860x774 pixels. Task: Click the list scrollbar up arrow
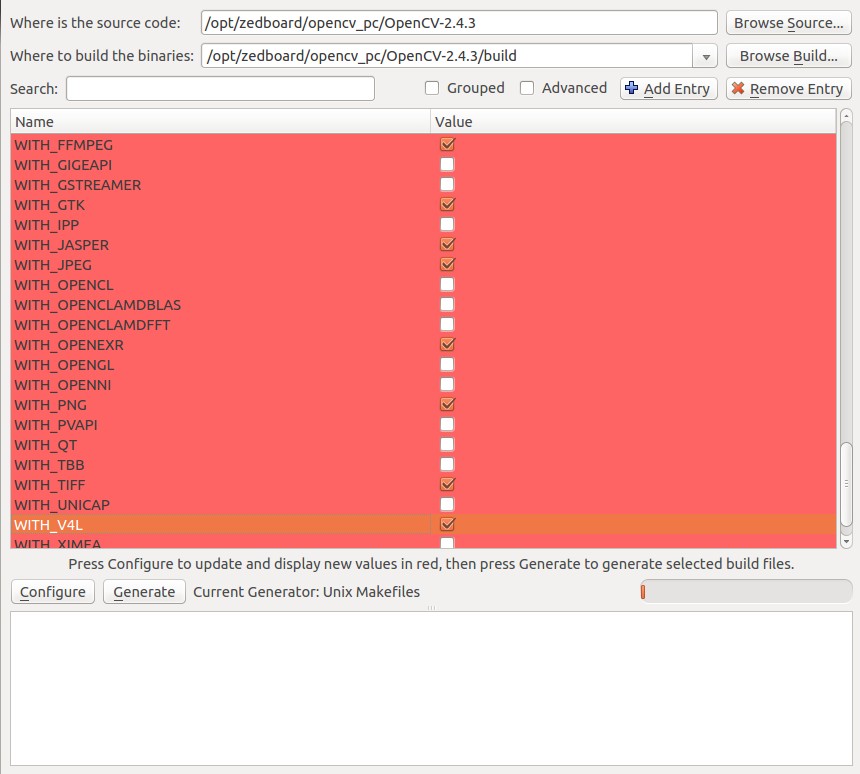click(x=846, y=116)
